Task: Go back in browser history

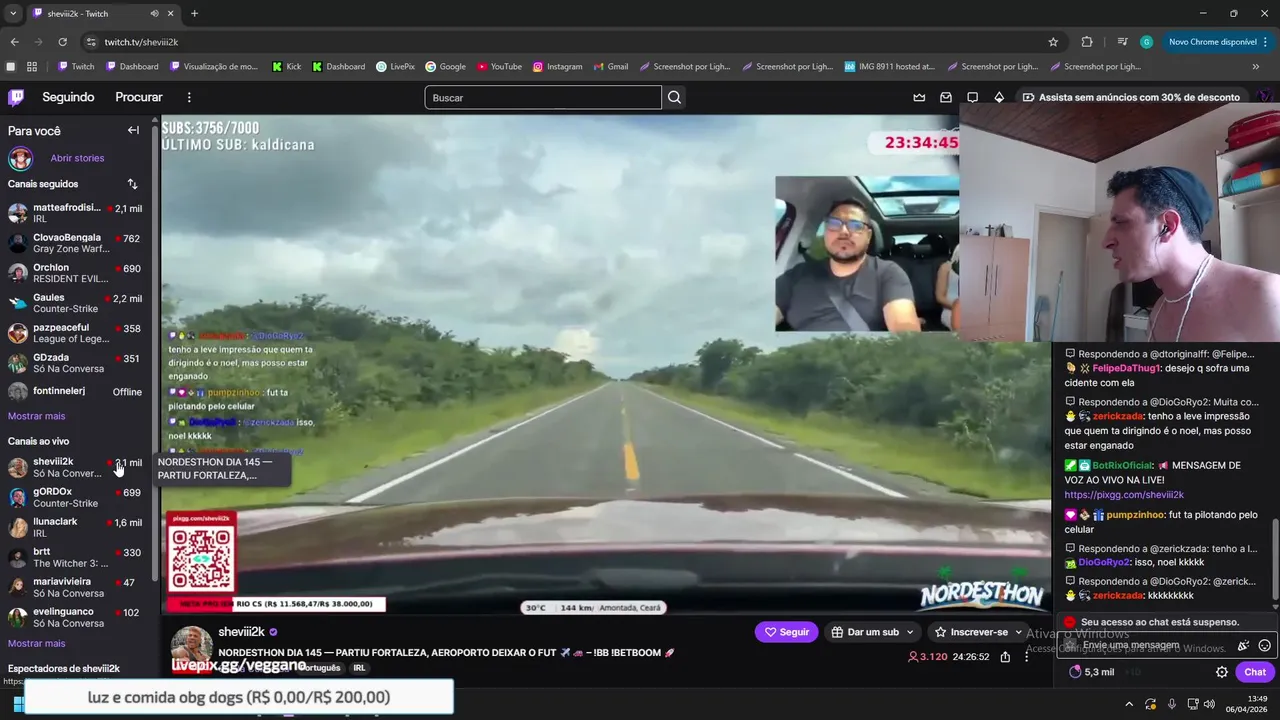Action: tap(14, 42)
